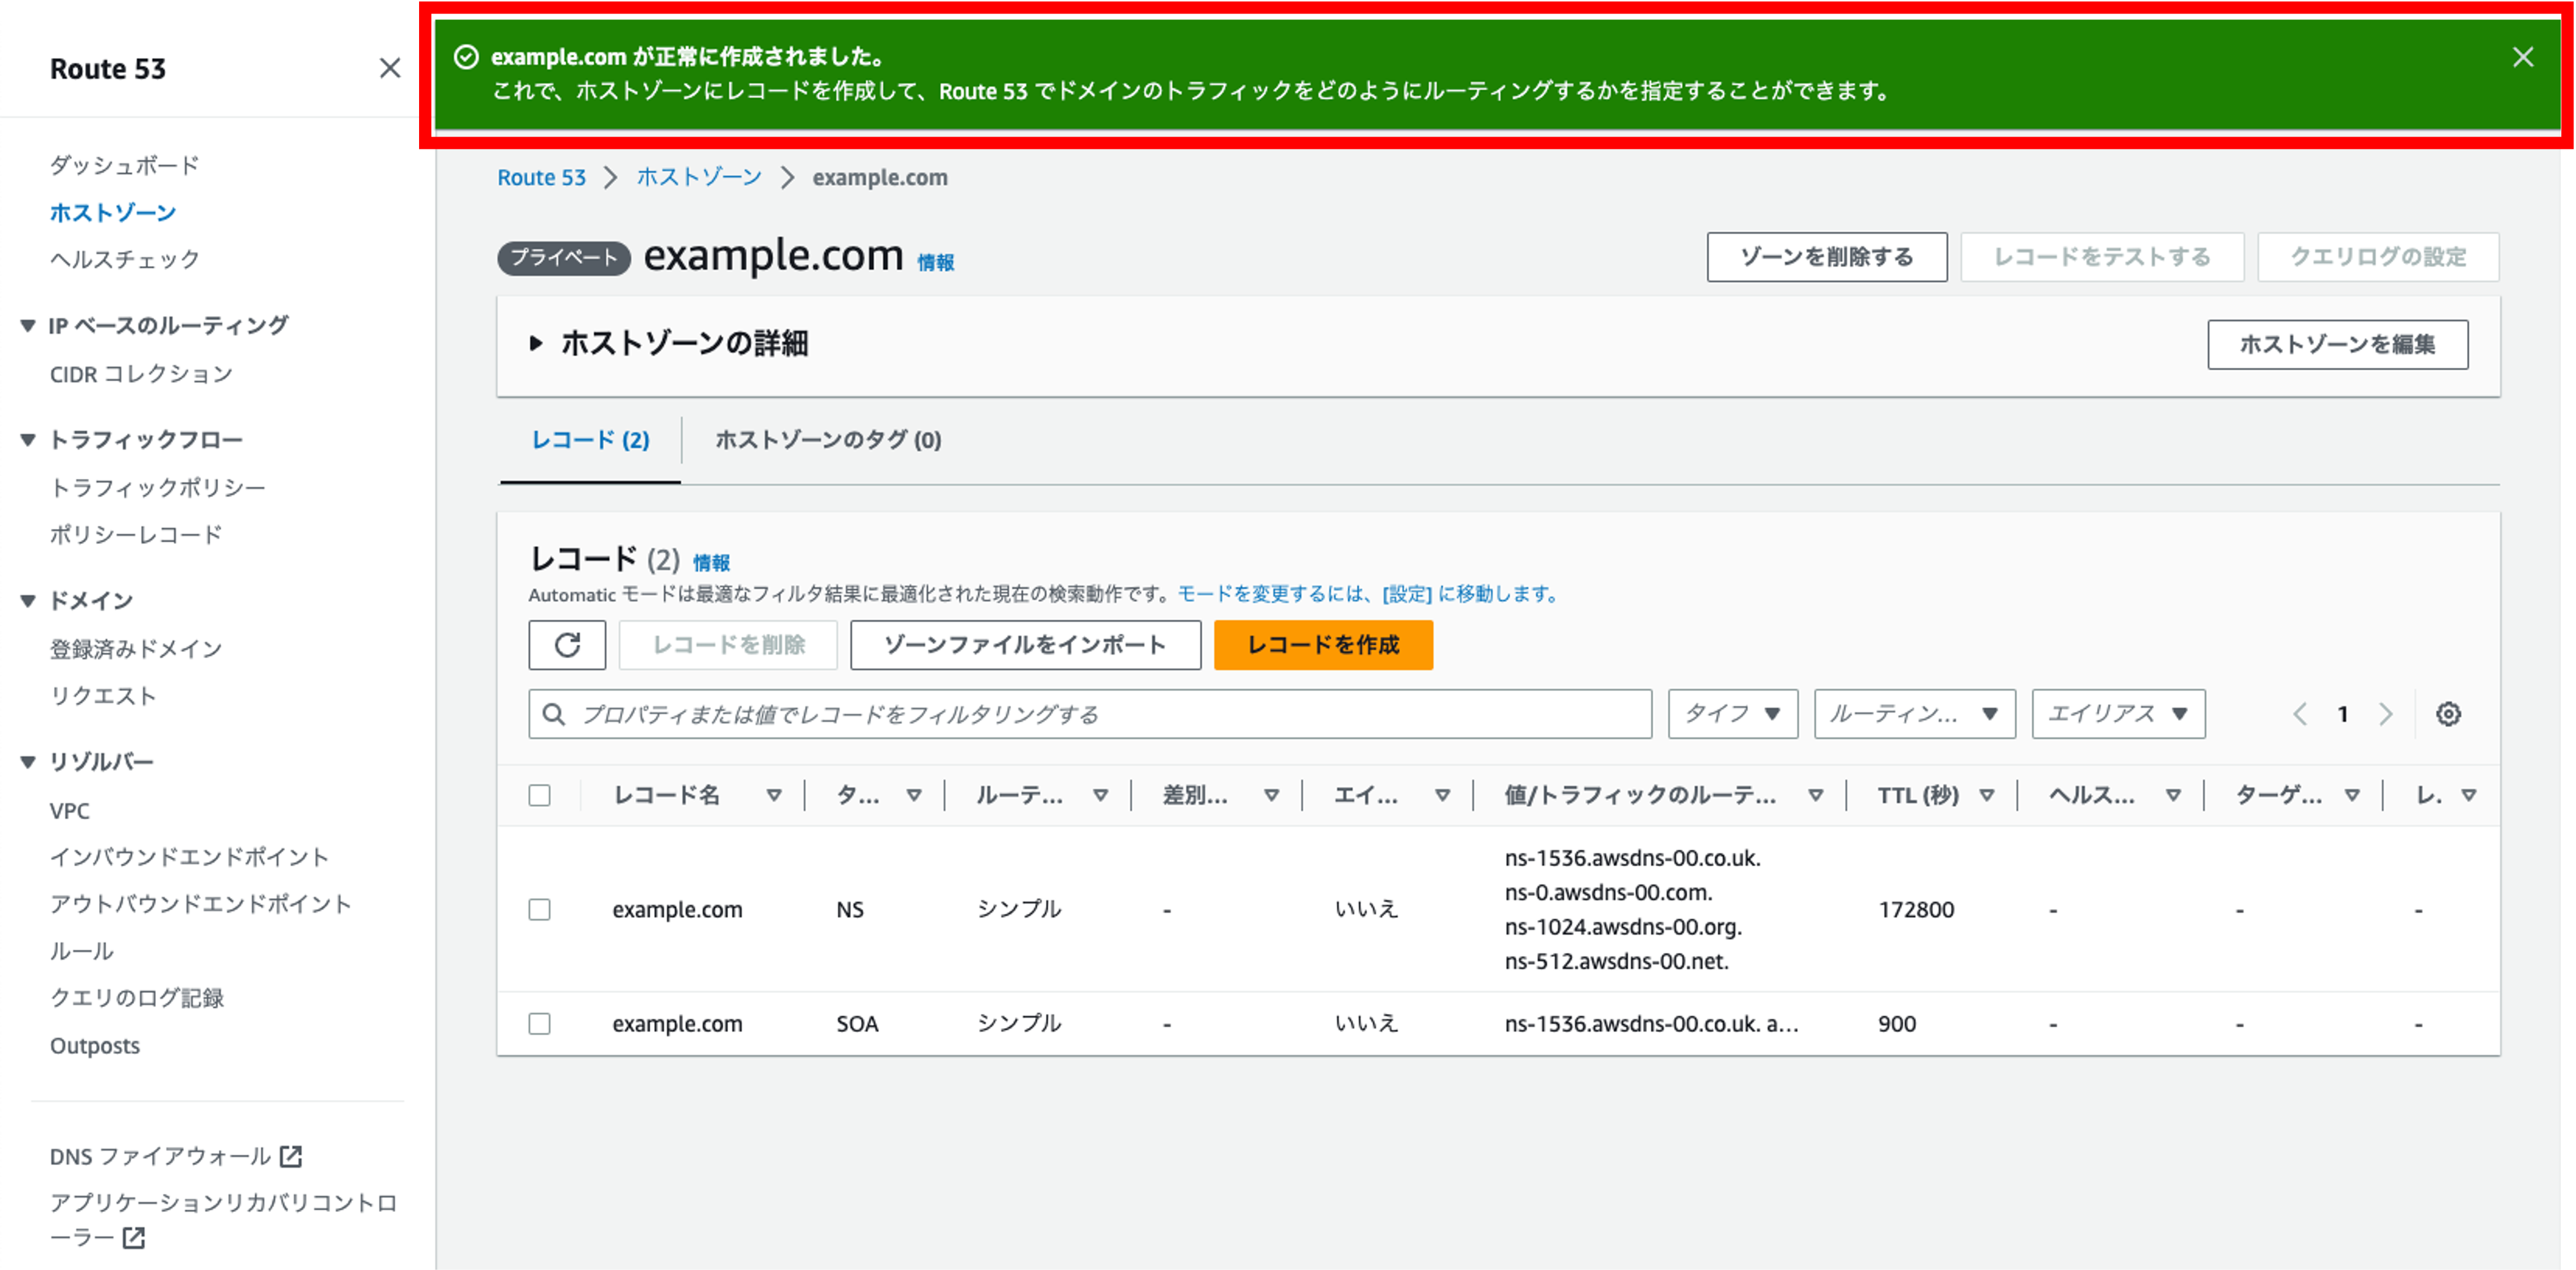Click モードを変更するには、[設定] に移動します link
This screenshot has width=2576, height=1270.
[x=1369, y=594]
